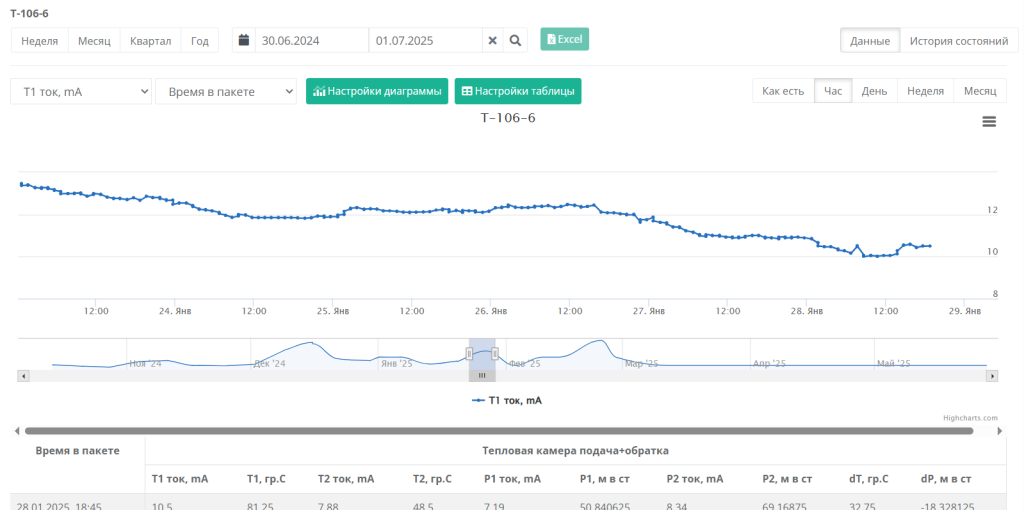This screenshot has height=510, width=1024.
Task: Click table scroll right arrow
Action: pos(1001,431)
